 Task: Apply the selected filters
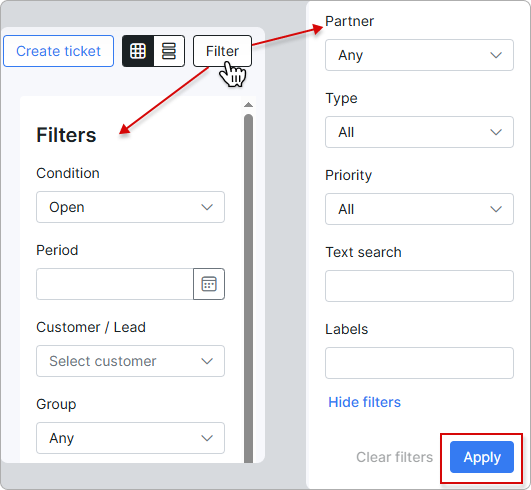482,457
